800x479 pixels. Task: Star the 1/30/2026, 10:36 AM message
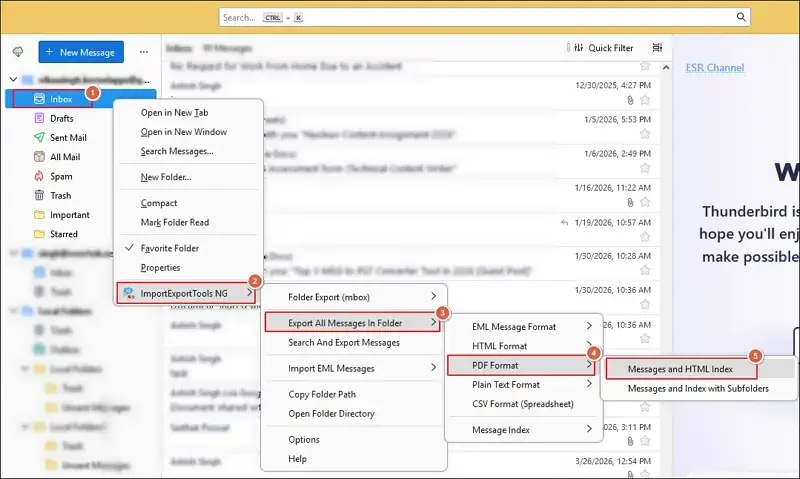point(645,305)
